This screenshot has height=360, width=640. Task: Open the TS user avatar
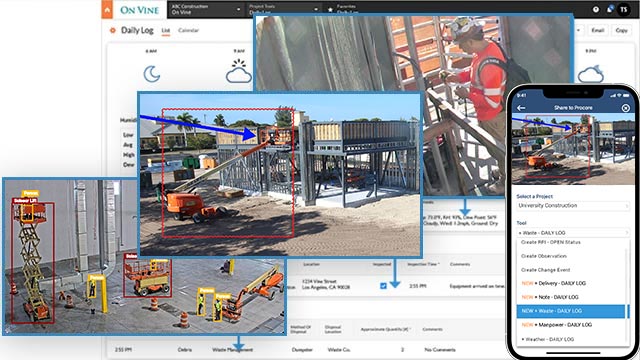(x=624, y=9)
